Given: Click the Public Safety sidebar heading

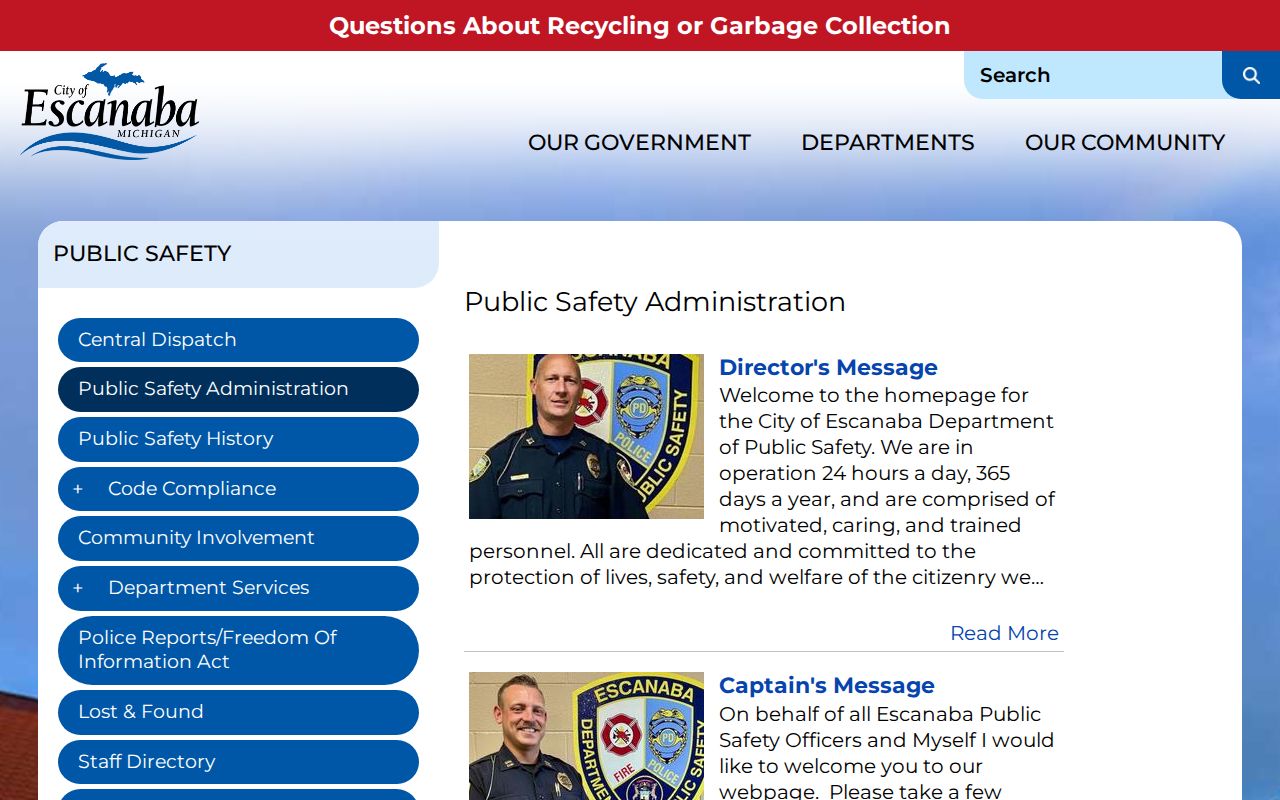Looking at the screenshot, I should pyautogui.click(x=142, y=254).
